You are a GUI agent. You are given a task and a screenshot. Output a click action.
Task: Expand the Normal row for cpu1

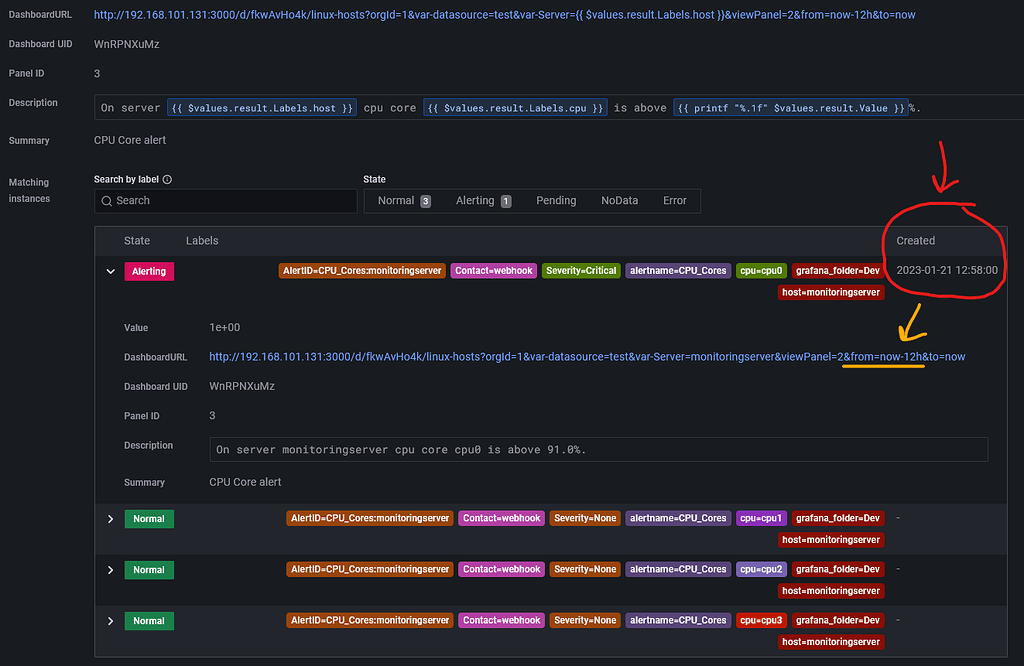pyautogui.click(x=110, y=518)
